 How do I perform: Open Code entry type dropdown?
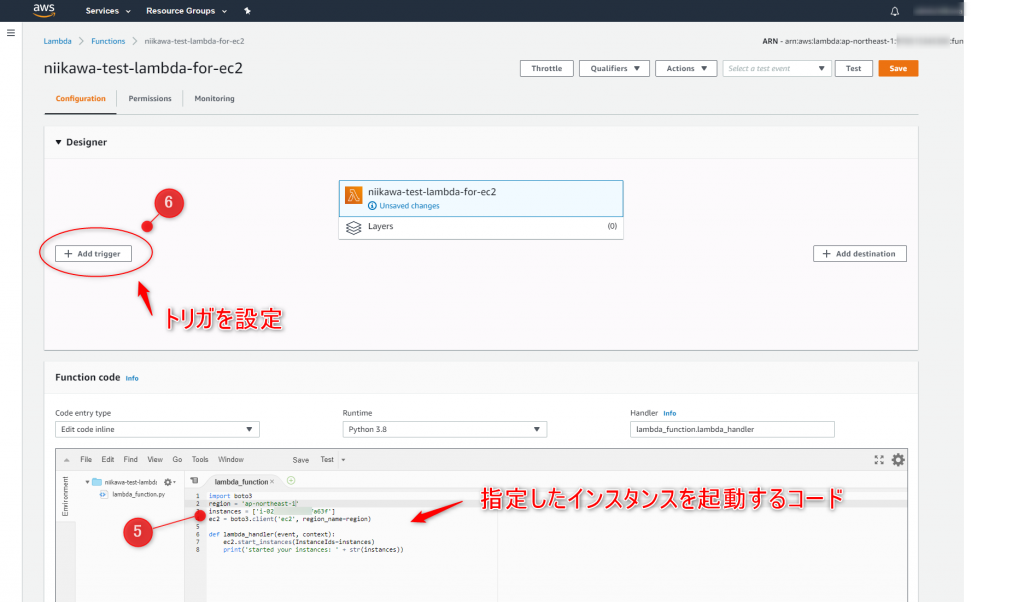click(x=157, y=429)
